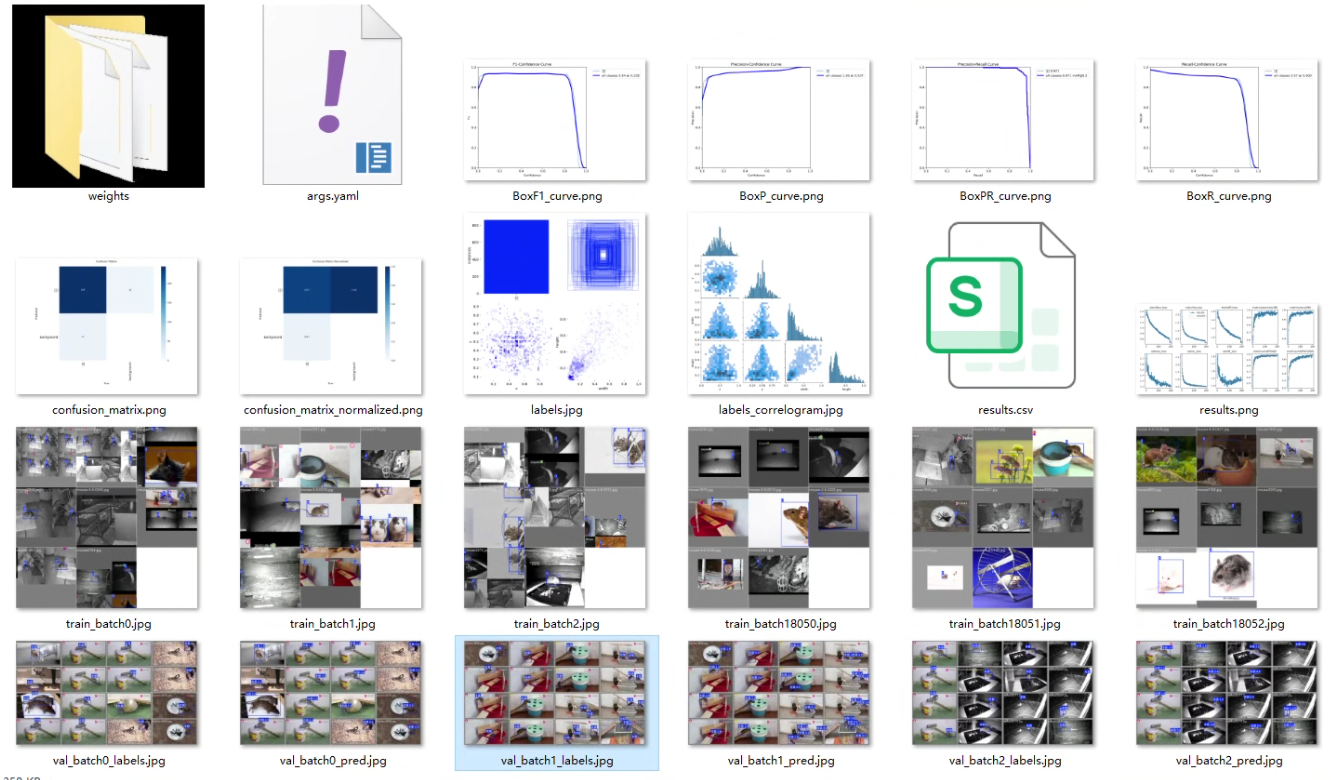The image size is (1331, 780).
Task: Click the 'BoxR_curve.png' file name
Action: coord(1229,196)
